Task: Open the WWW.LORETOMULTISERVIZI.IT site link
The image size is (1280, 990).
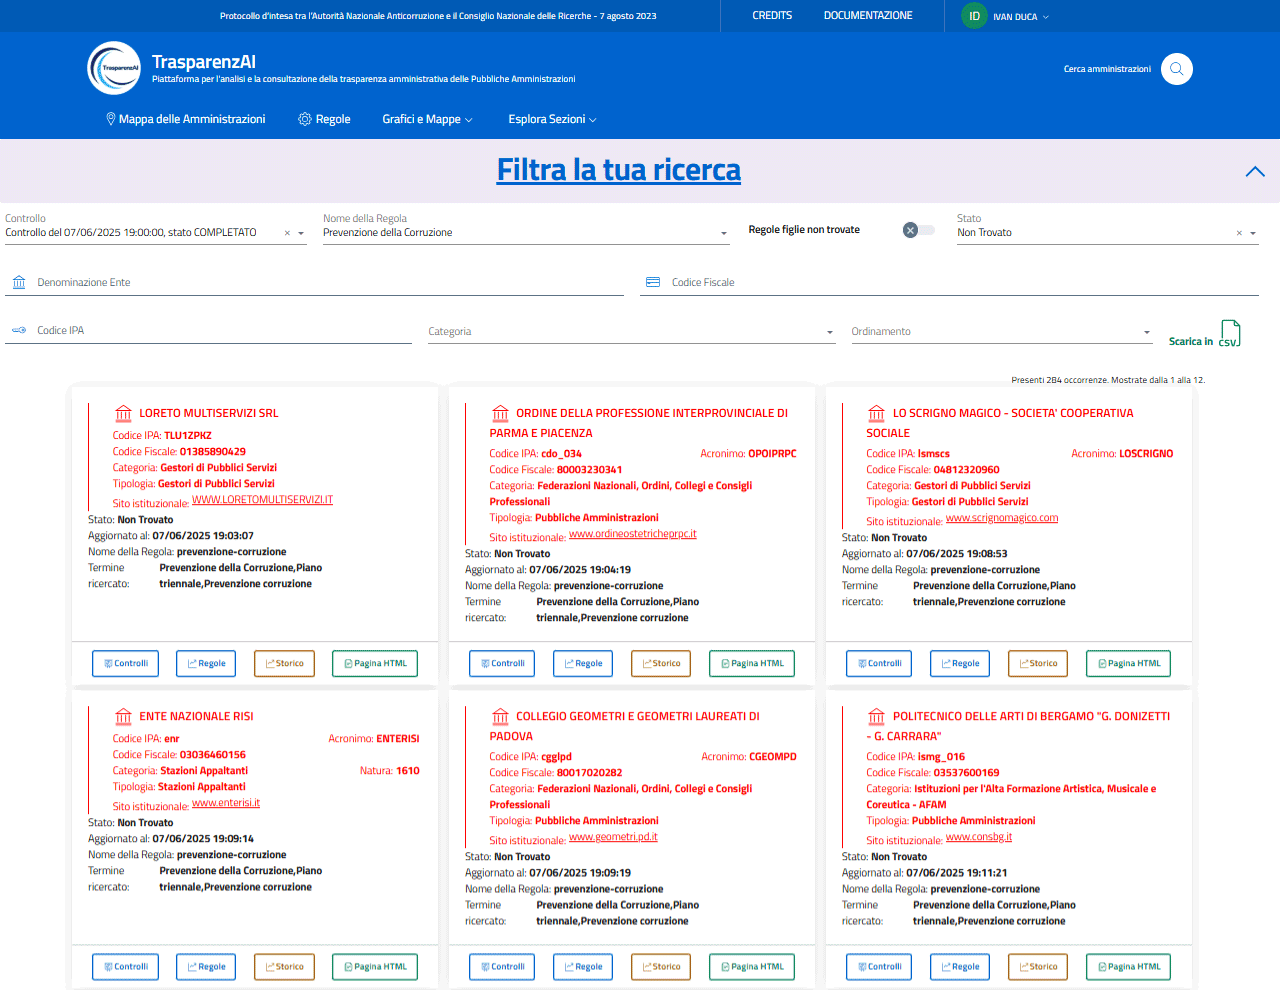Action: click(262, 499)
